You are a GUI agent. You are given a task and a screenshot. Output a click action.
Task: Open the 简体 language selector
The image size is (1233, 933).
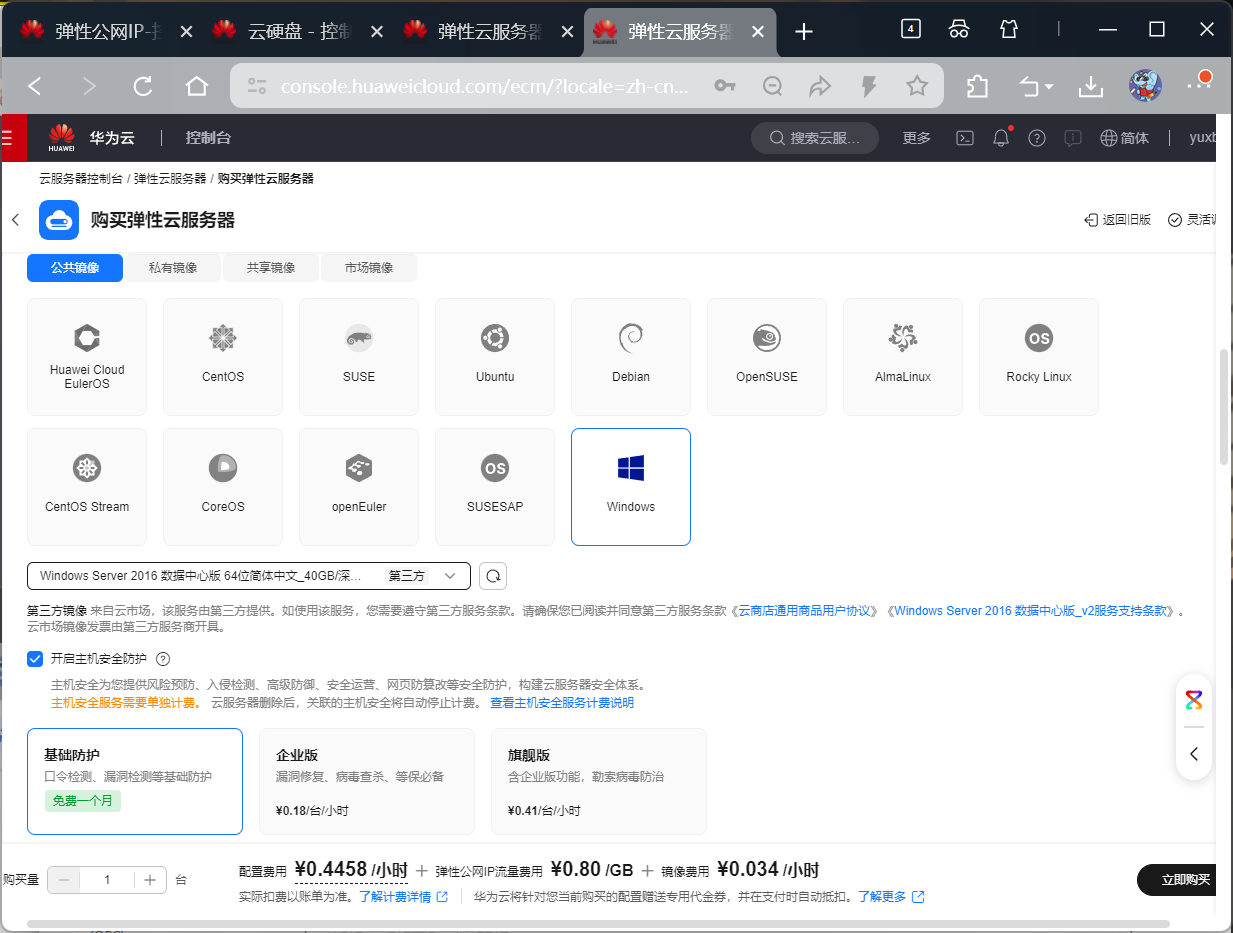click(1125, 138)
